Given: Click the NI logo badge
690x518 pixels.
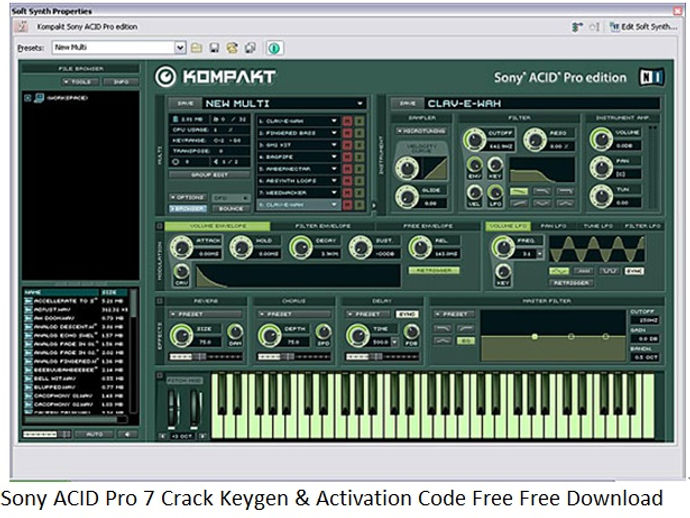Looking at the screenshot, I should 651,77.
